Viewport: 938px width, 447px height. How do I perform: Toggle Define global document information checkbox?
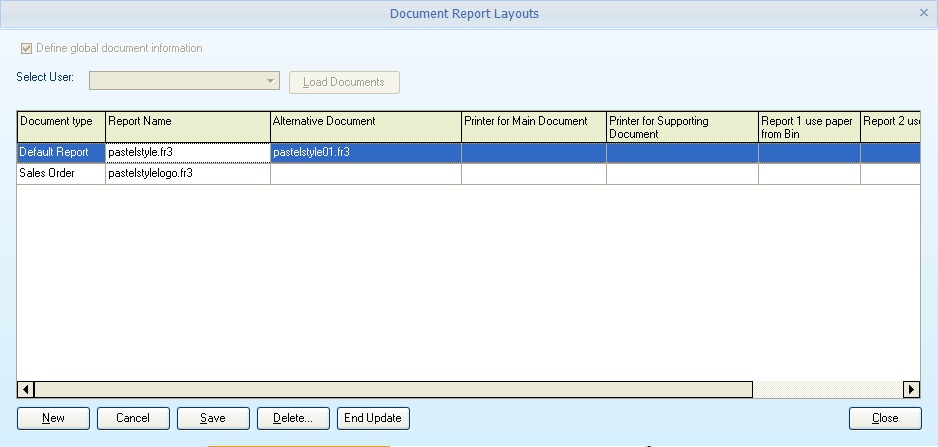[26, 48]
